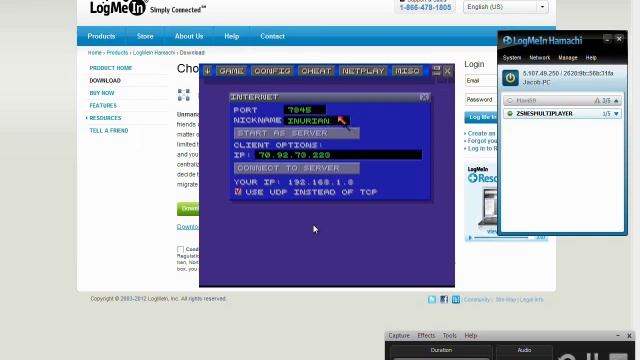640x360 pixels.
Task: Click the Facebook icon in footer
Action: pyautogui.click(x=444, y=300)
